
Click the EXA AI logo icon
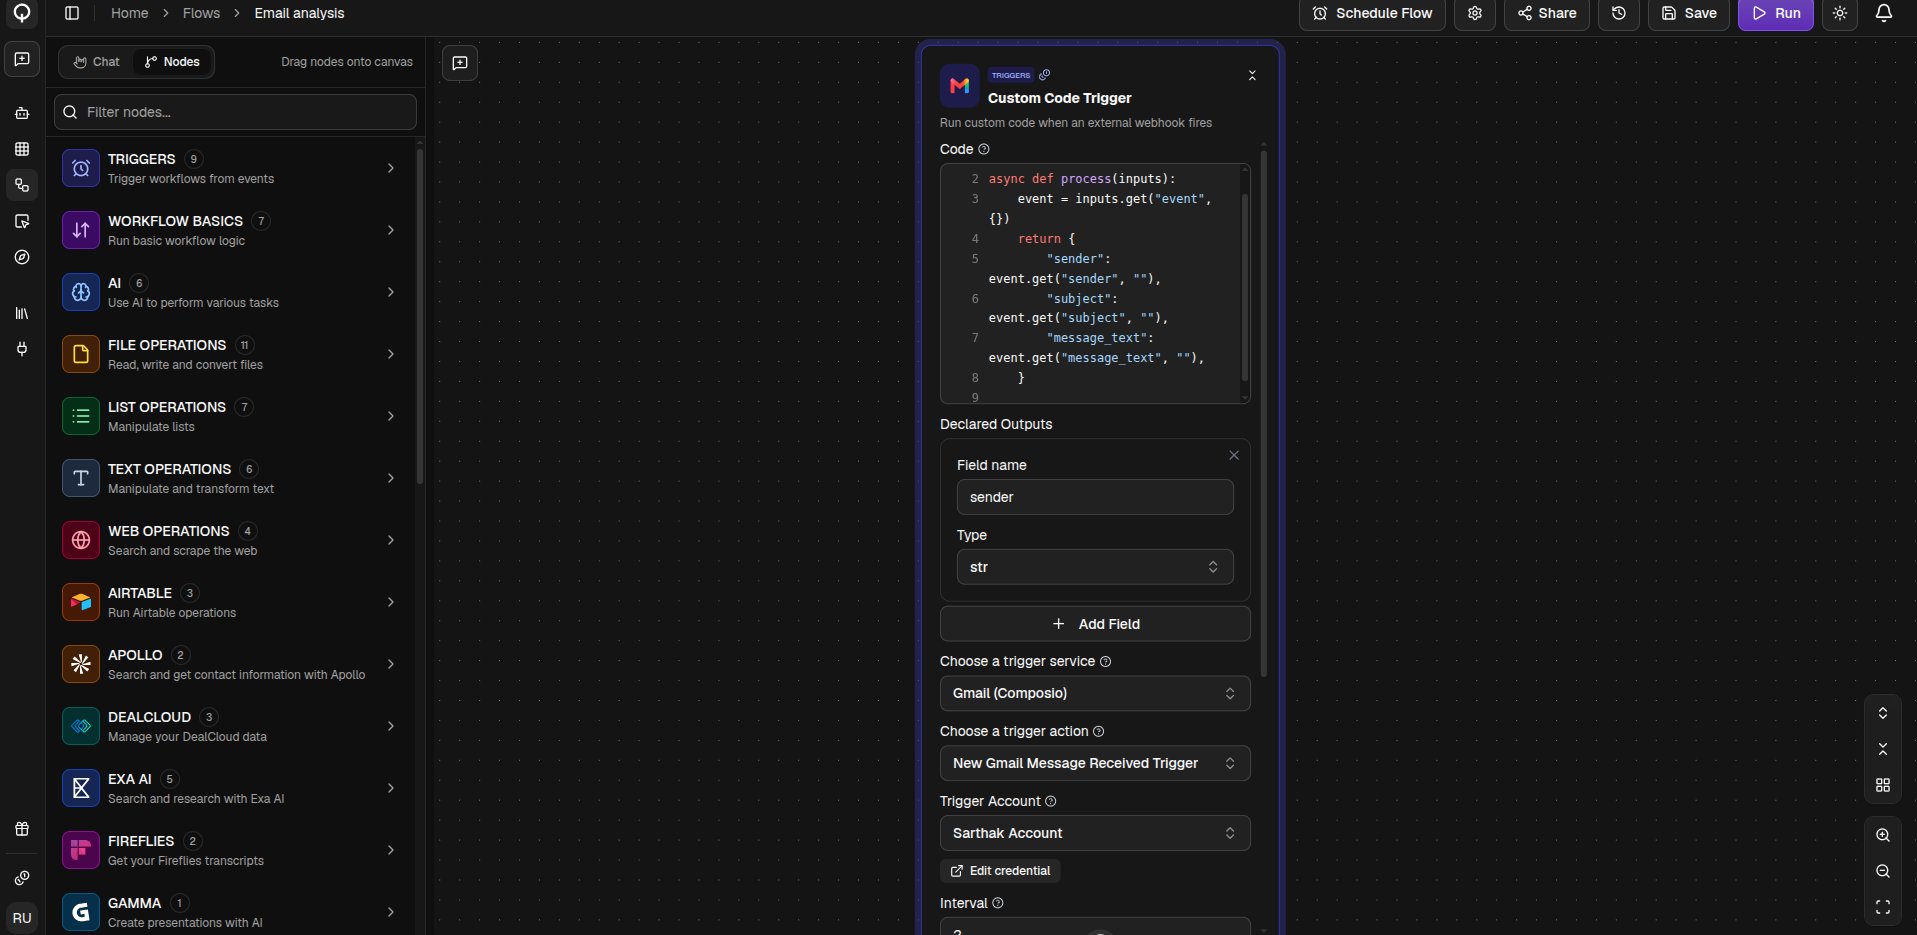tap(81, 788)
